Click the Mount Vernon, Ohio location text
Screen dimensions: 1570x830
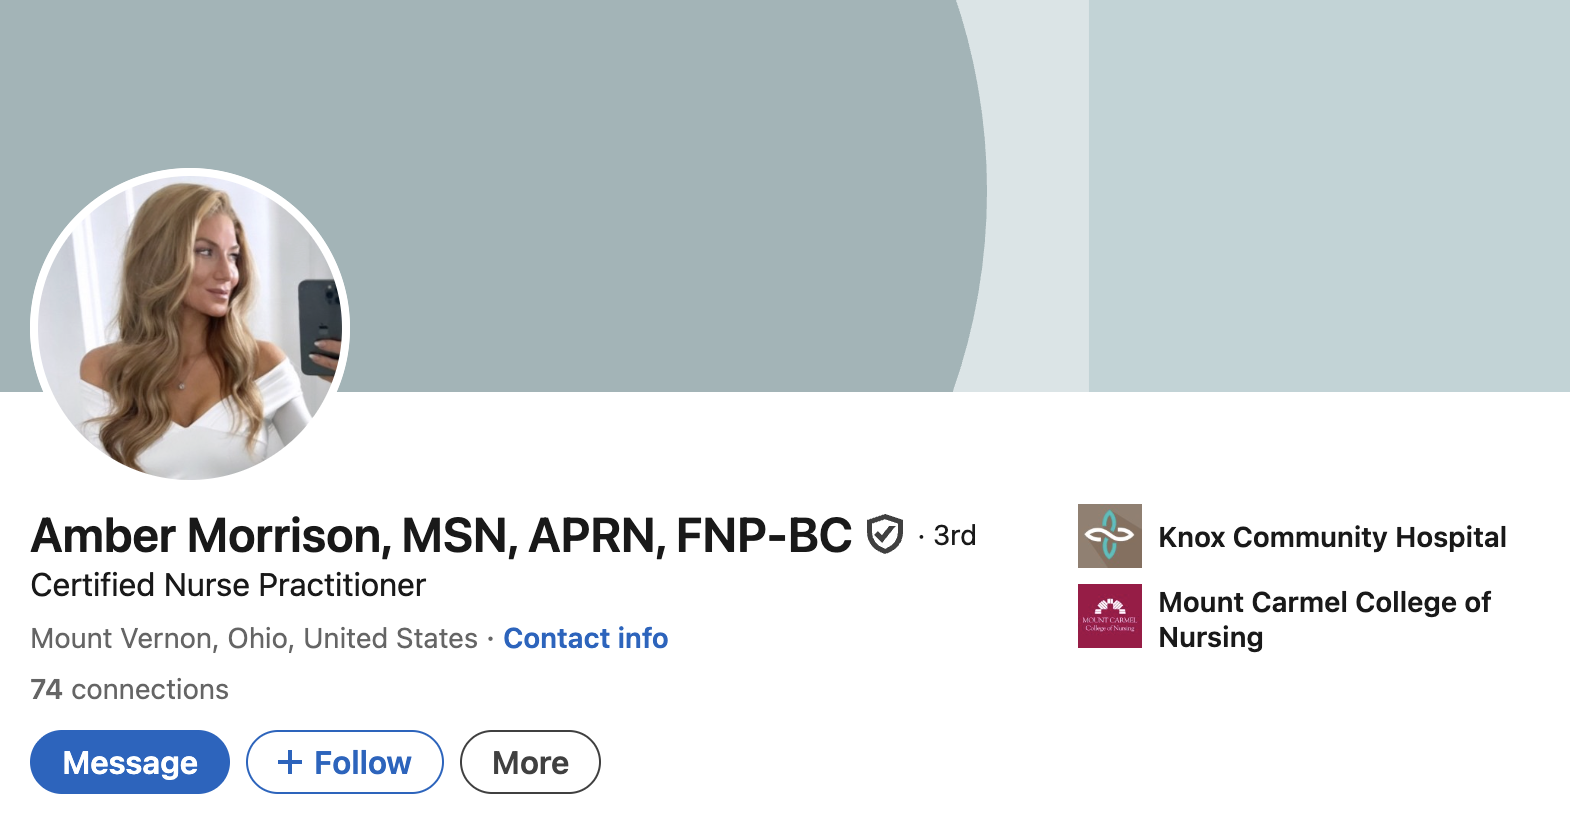coord(254,638)
